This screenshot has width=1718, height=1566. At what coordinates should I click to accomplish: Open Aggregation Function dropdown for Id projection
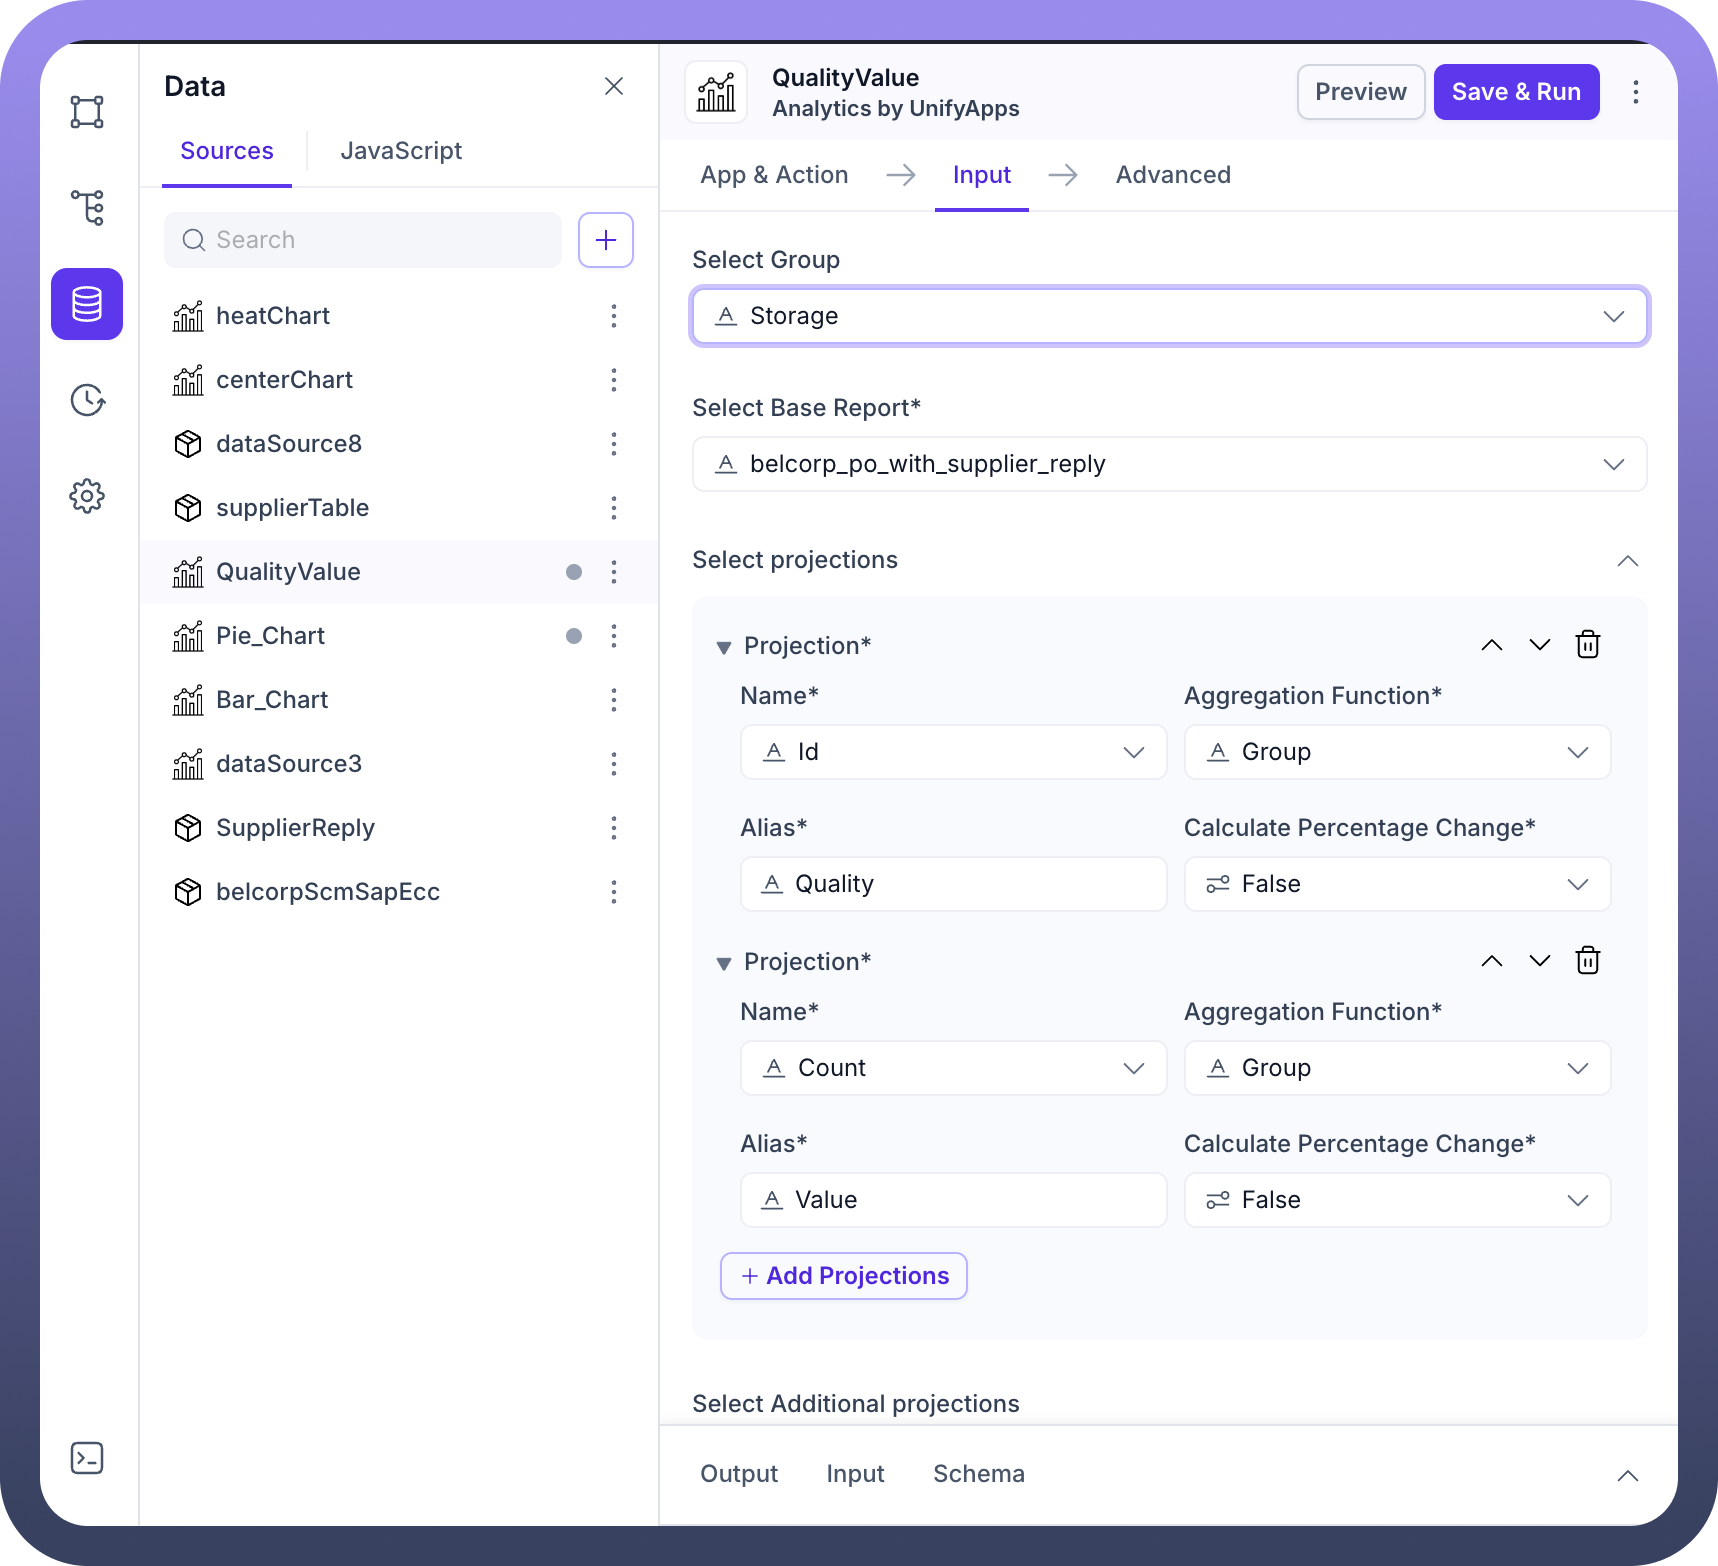click(1398, 752)
